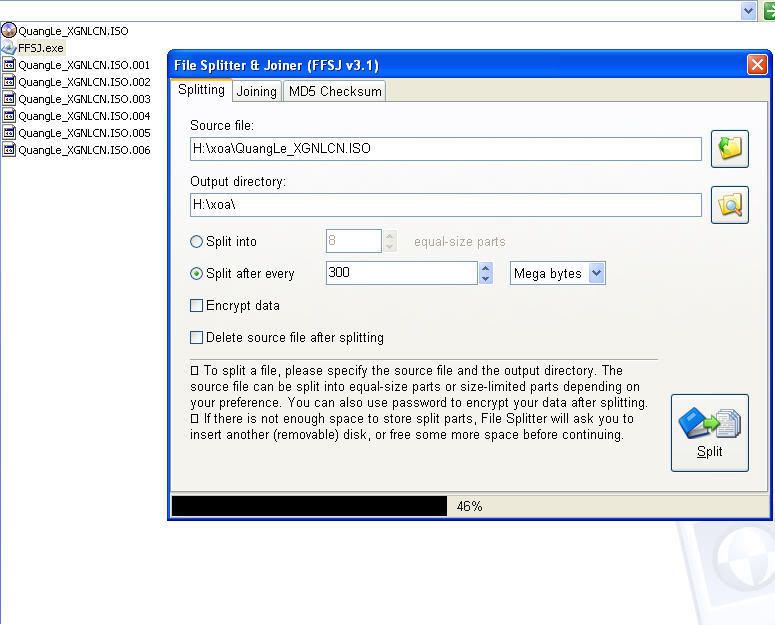Image resolution: width=775 pixels, height=625 pixels.
Task: Click the icon of QuangLe_XGNLCN.ISO.005
Action: coord(8,133)
